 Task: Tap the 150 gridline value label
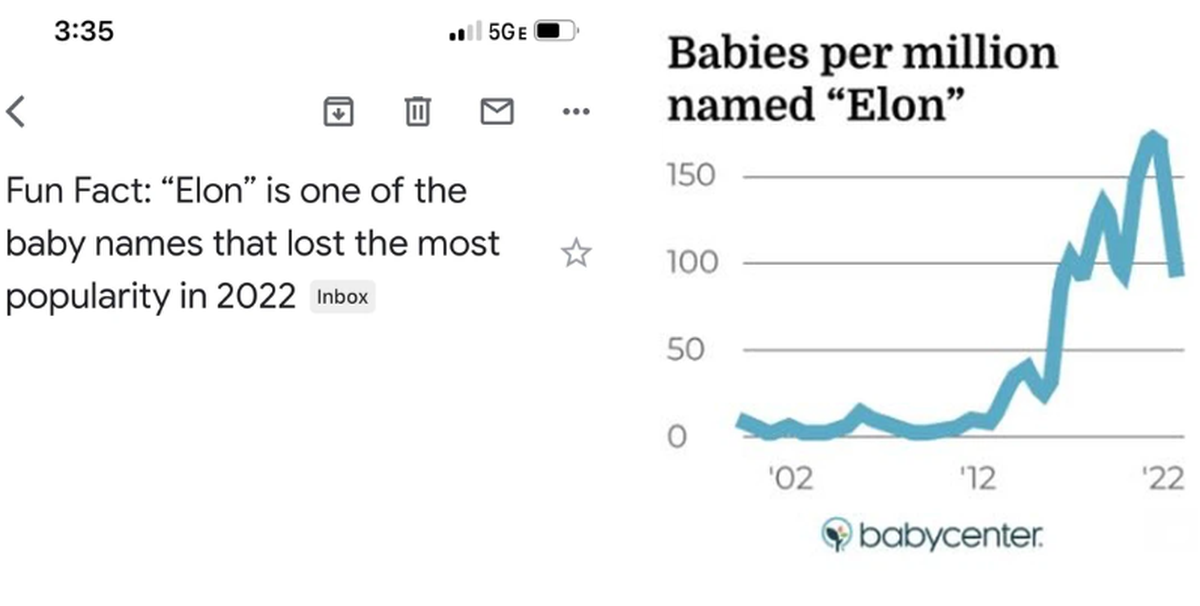[x=691, y=177]
